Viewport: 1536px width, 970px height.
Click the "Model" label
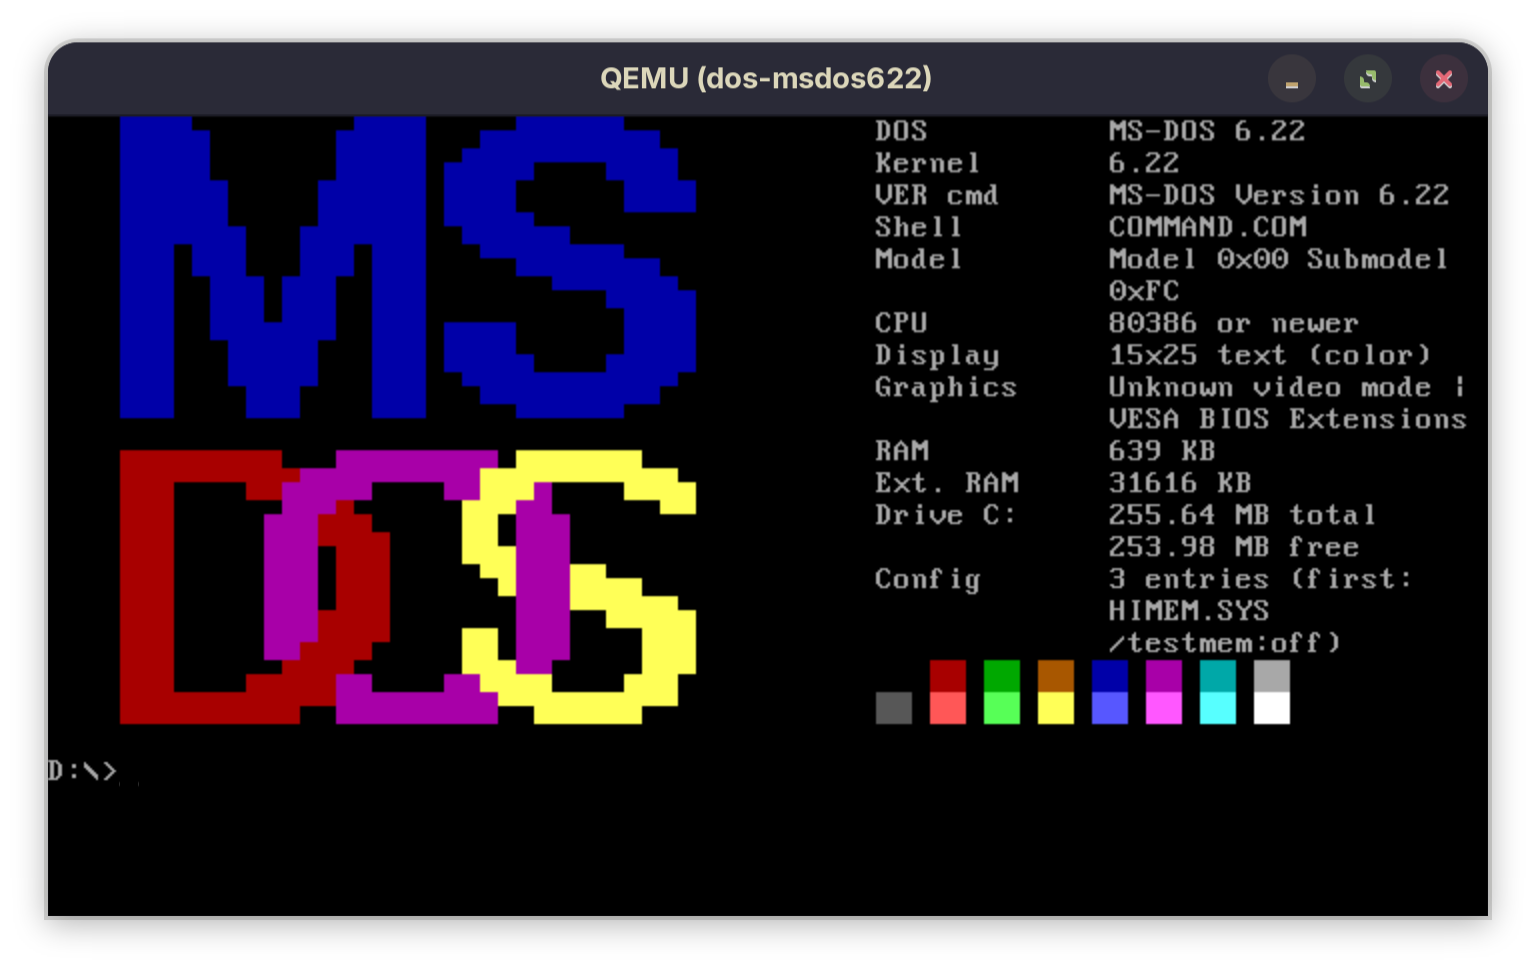point(918,259)
